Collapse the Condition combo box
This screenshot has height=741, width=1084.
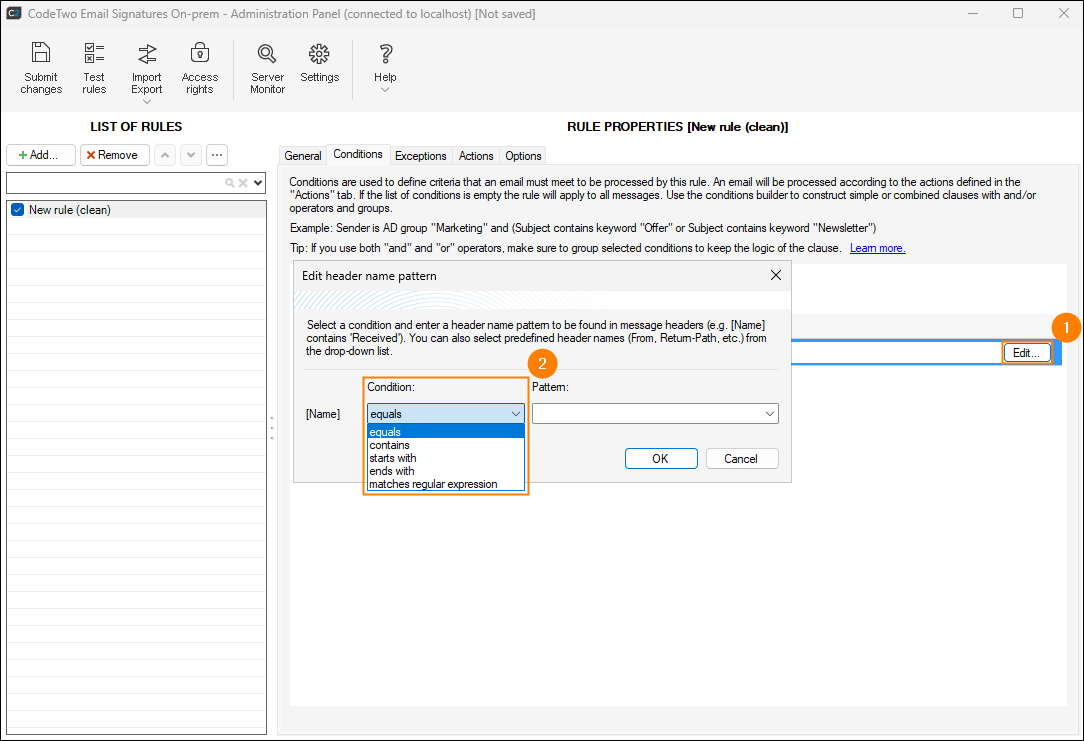pos(516,414)
